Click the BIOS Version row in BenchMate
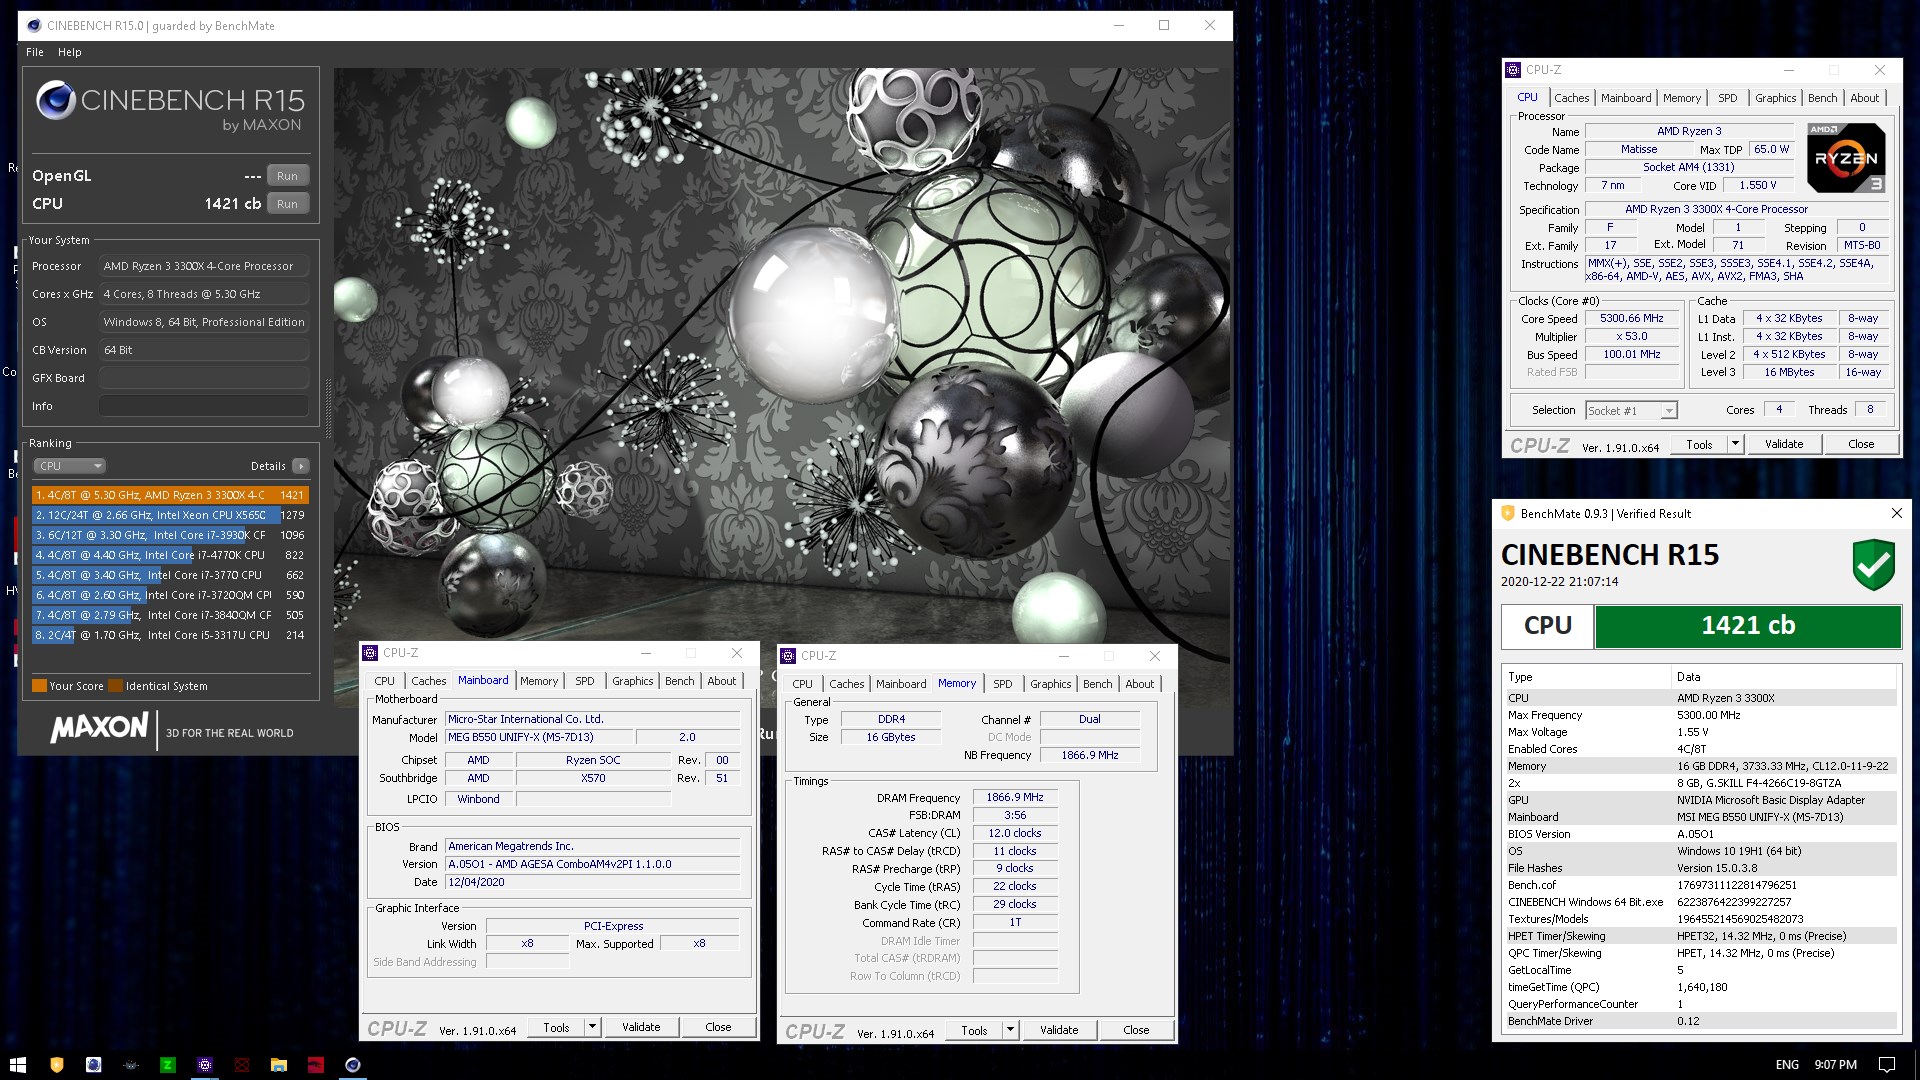Viewport: 1920px width, 1080px height. 1701,834
